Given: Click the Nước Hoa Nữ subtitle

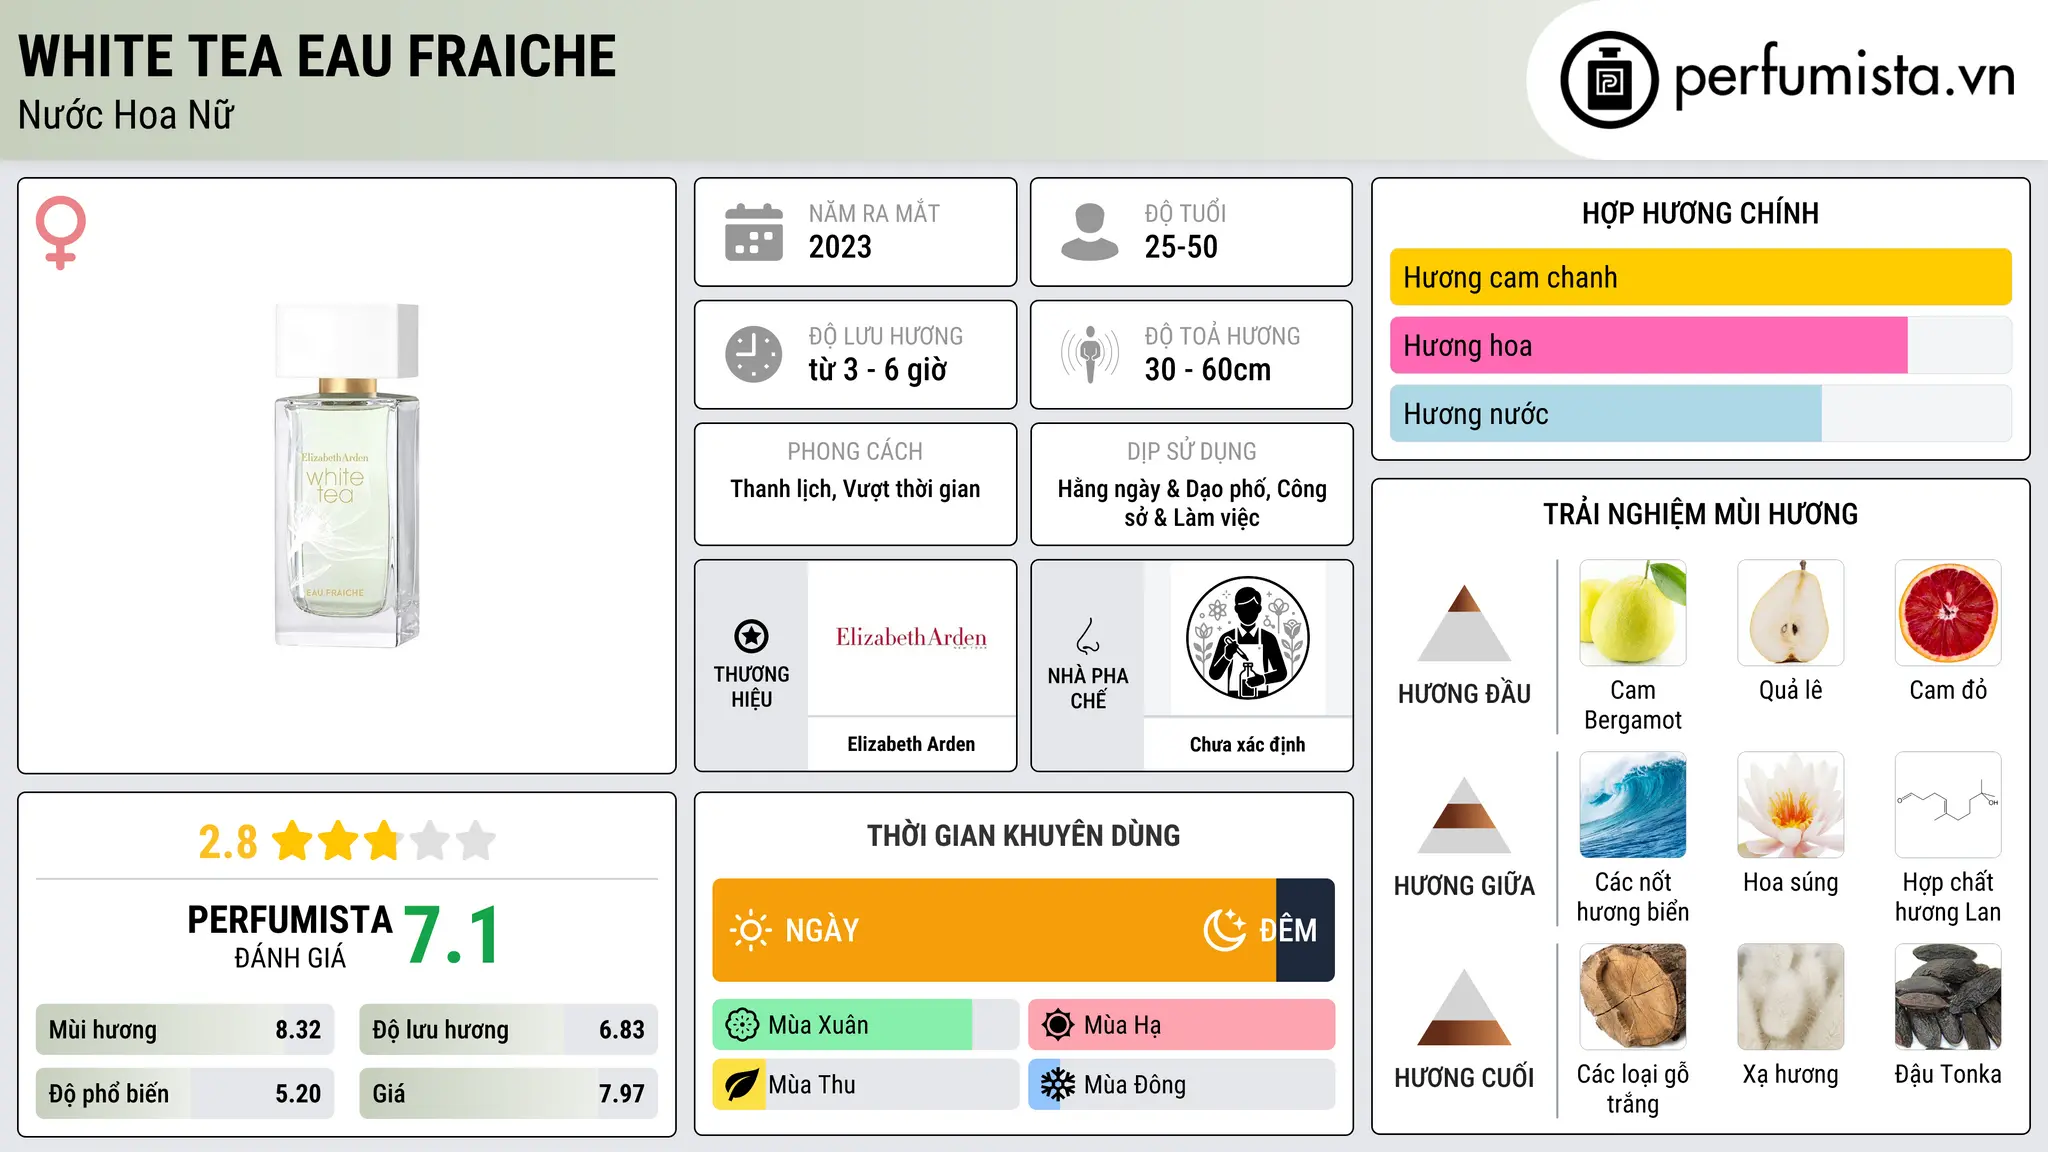Looking at the screenshot, I should tap(126, 115).
